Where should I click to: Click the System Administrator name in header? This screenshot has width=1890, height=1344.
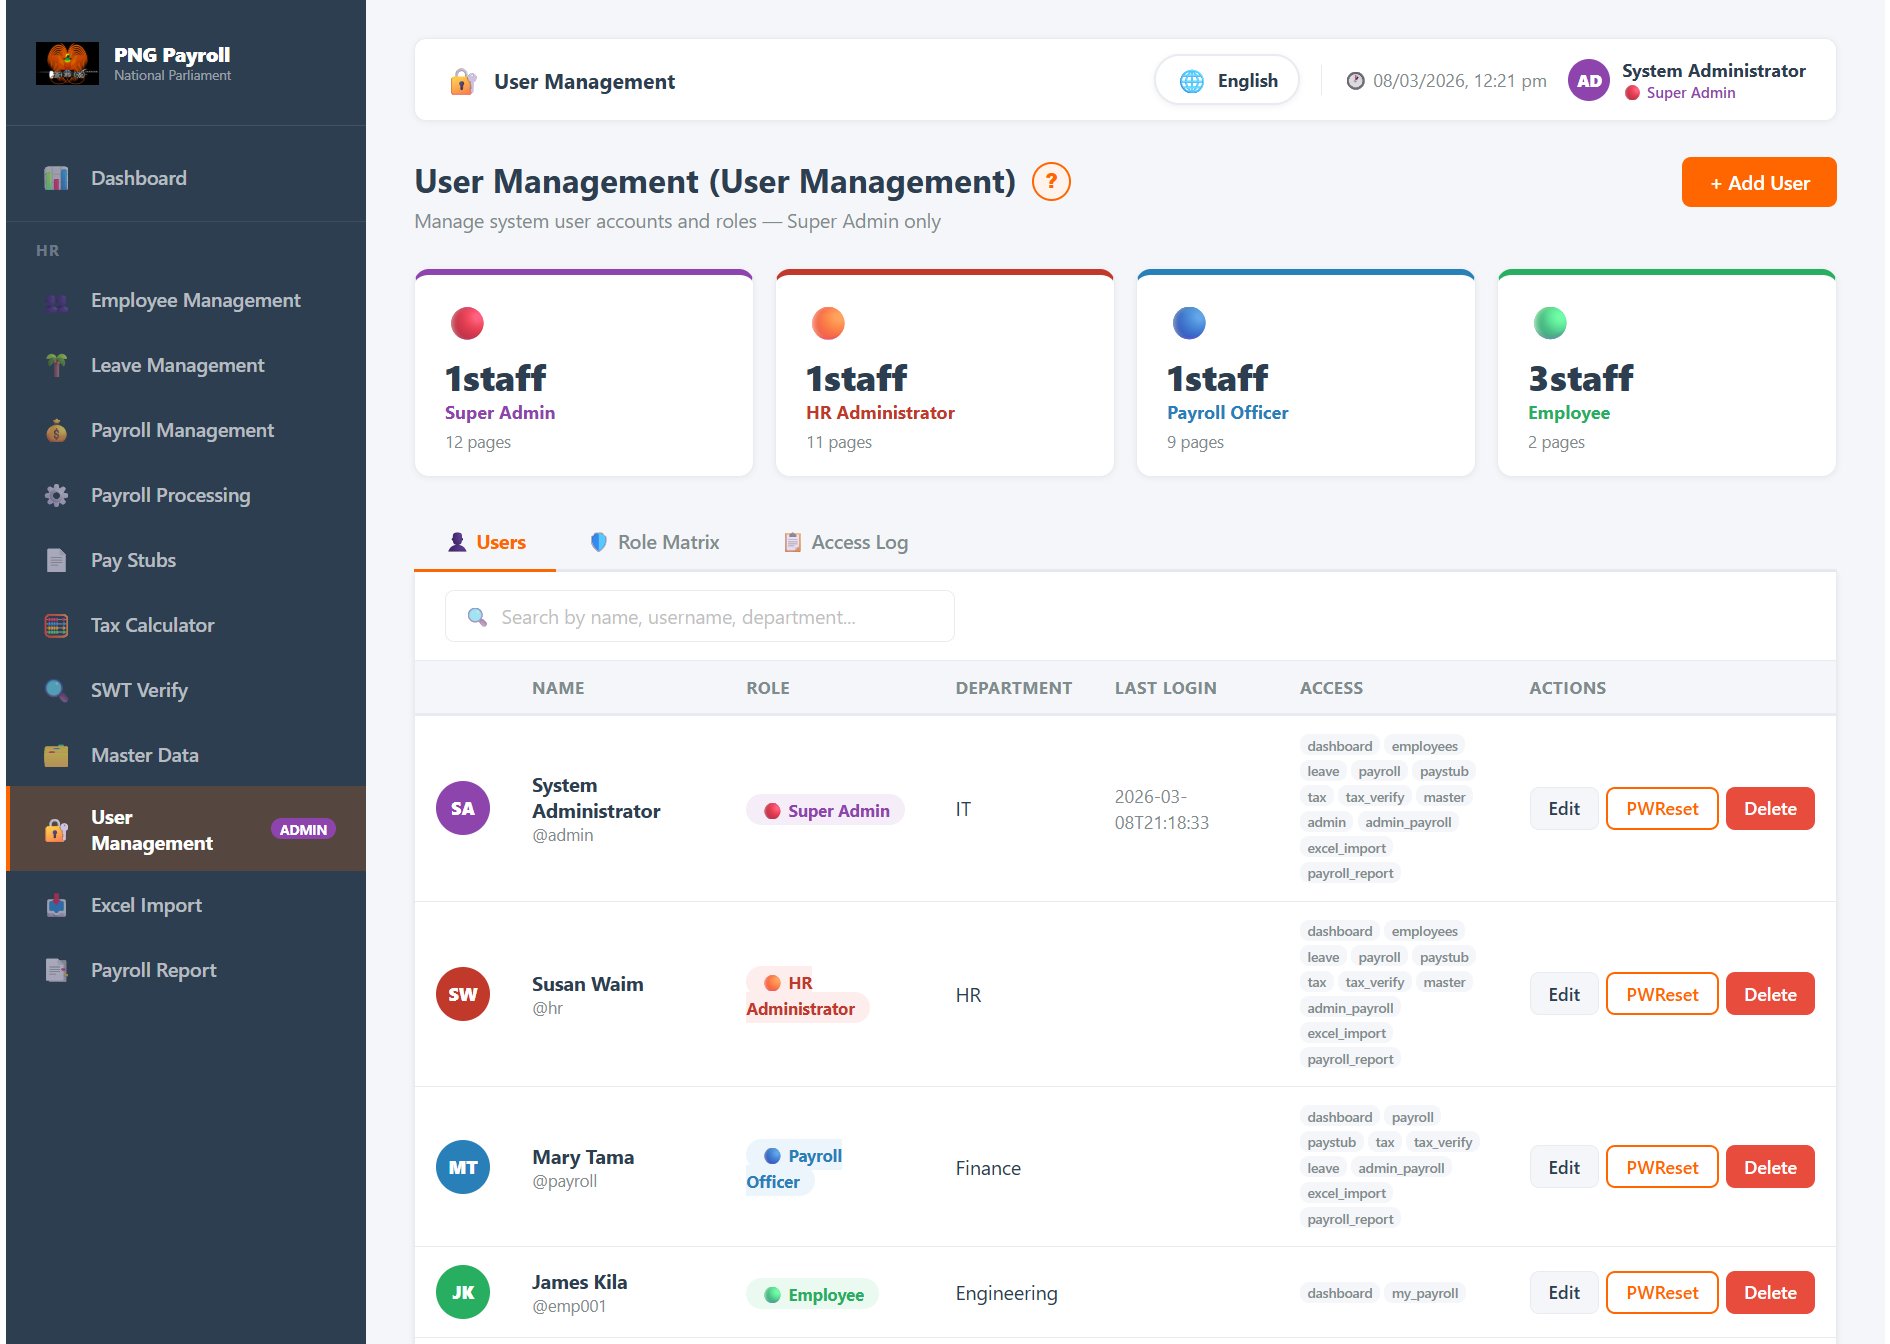1714,71
